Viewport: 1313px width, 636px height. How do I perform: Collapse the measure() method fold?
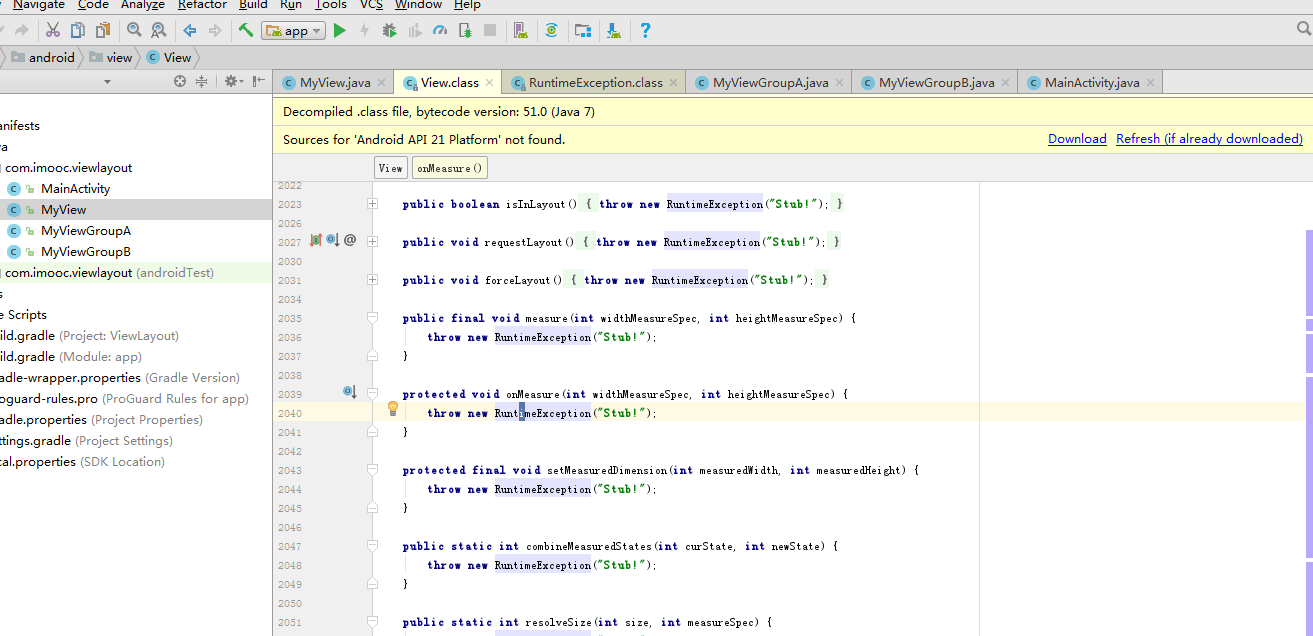point(373,318)
